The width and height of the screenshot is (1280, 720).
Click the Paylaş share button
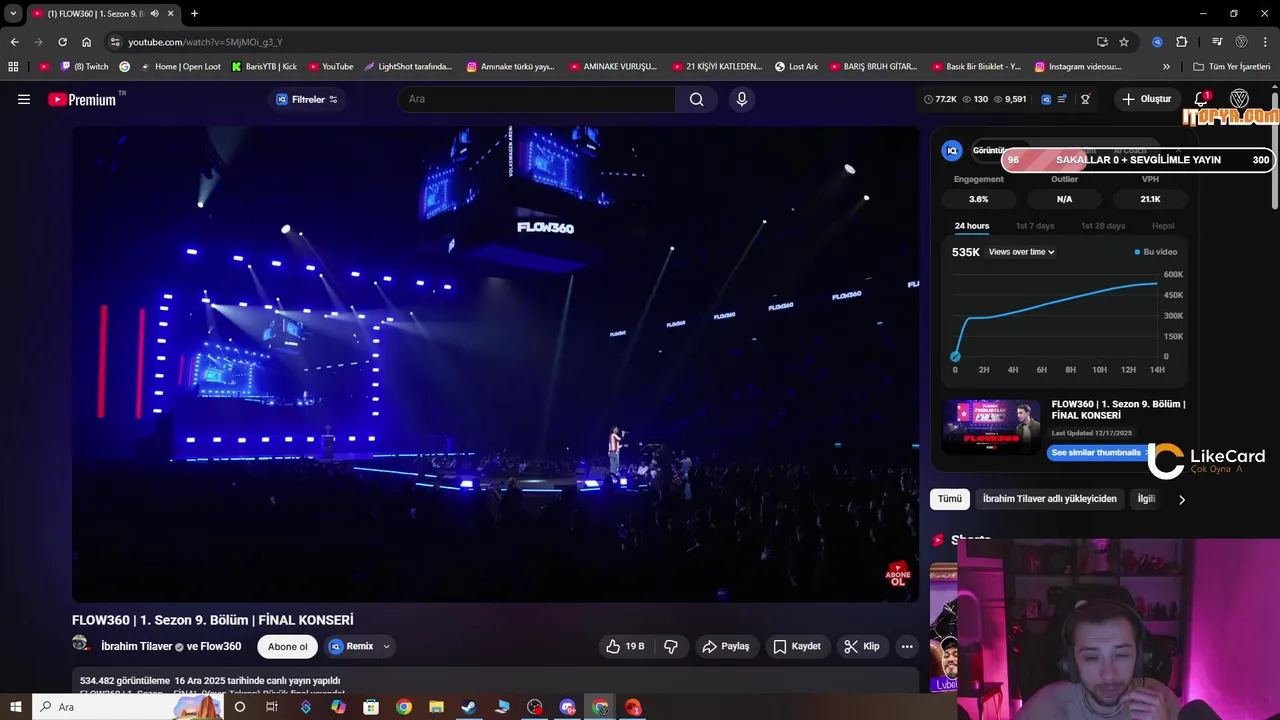[x=726, y=647]
